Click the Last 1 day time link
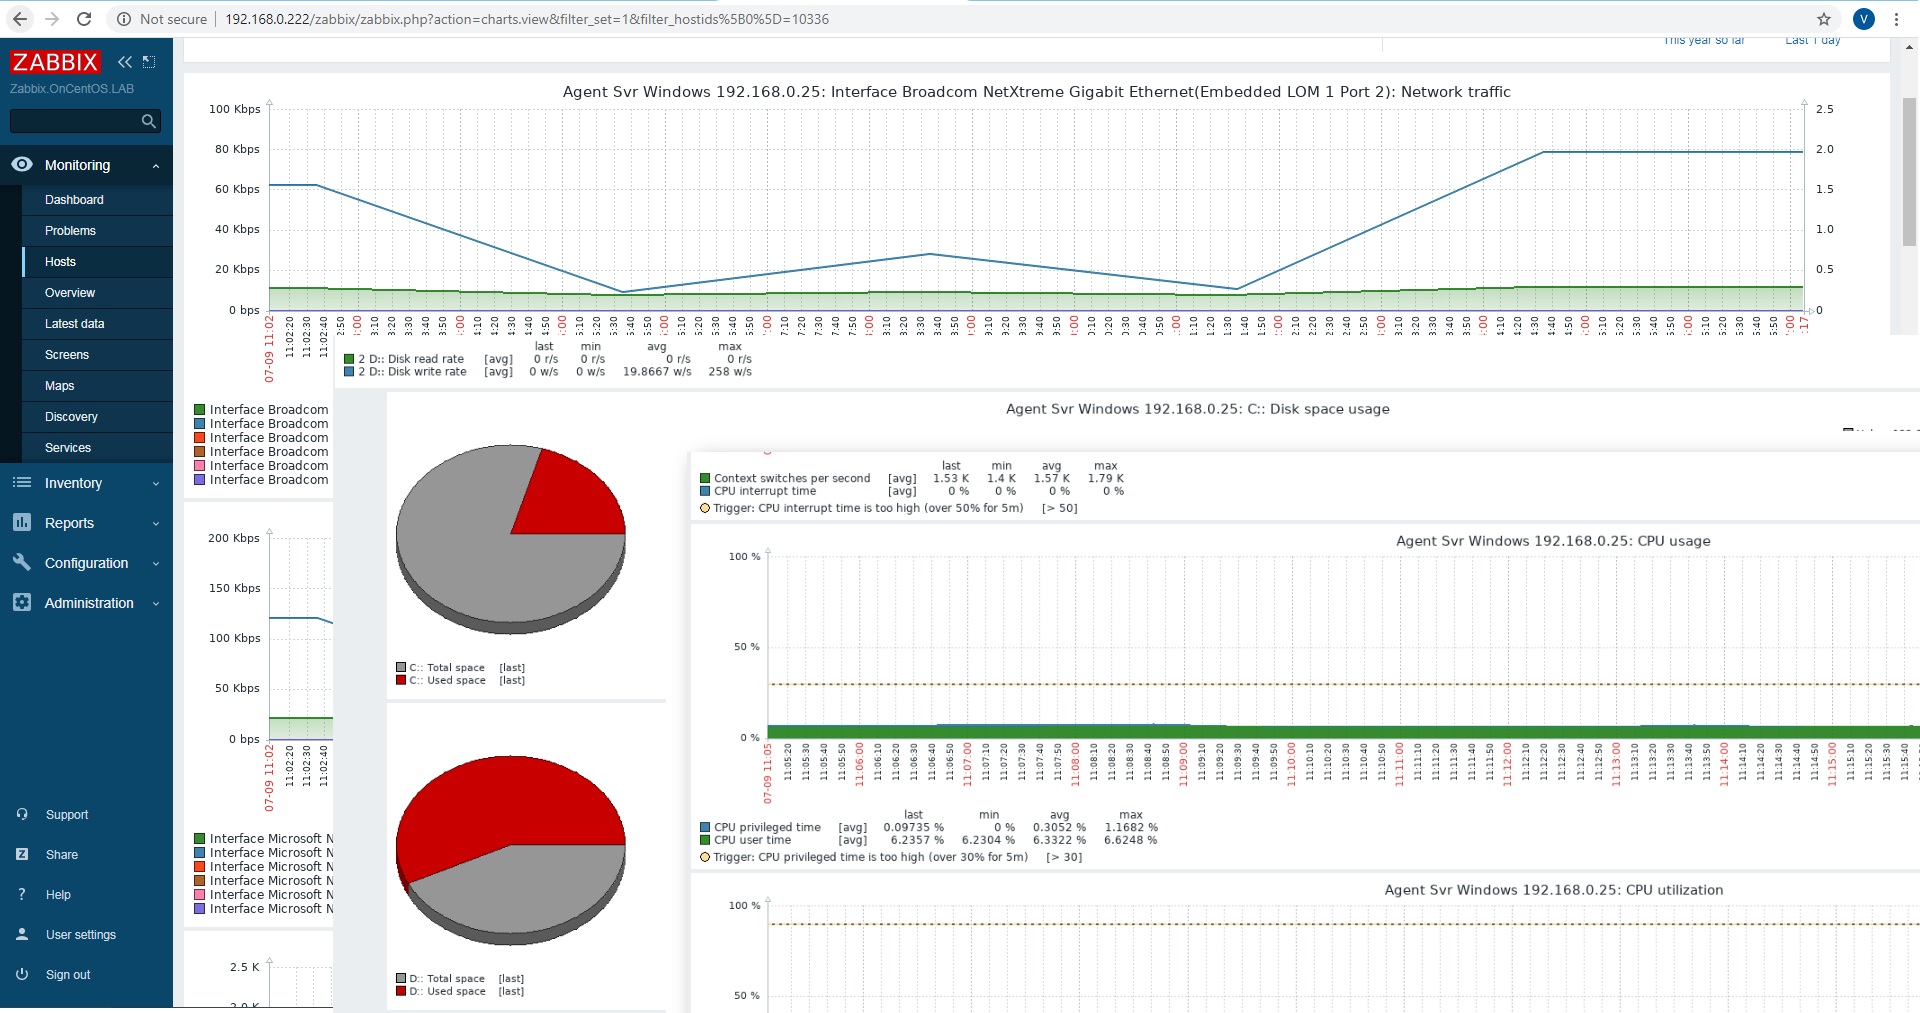Image resolution: width=1920 pixels, height=1013 pixels. pyautogui.click(x=1811, y=40)
